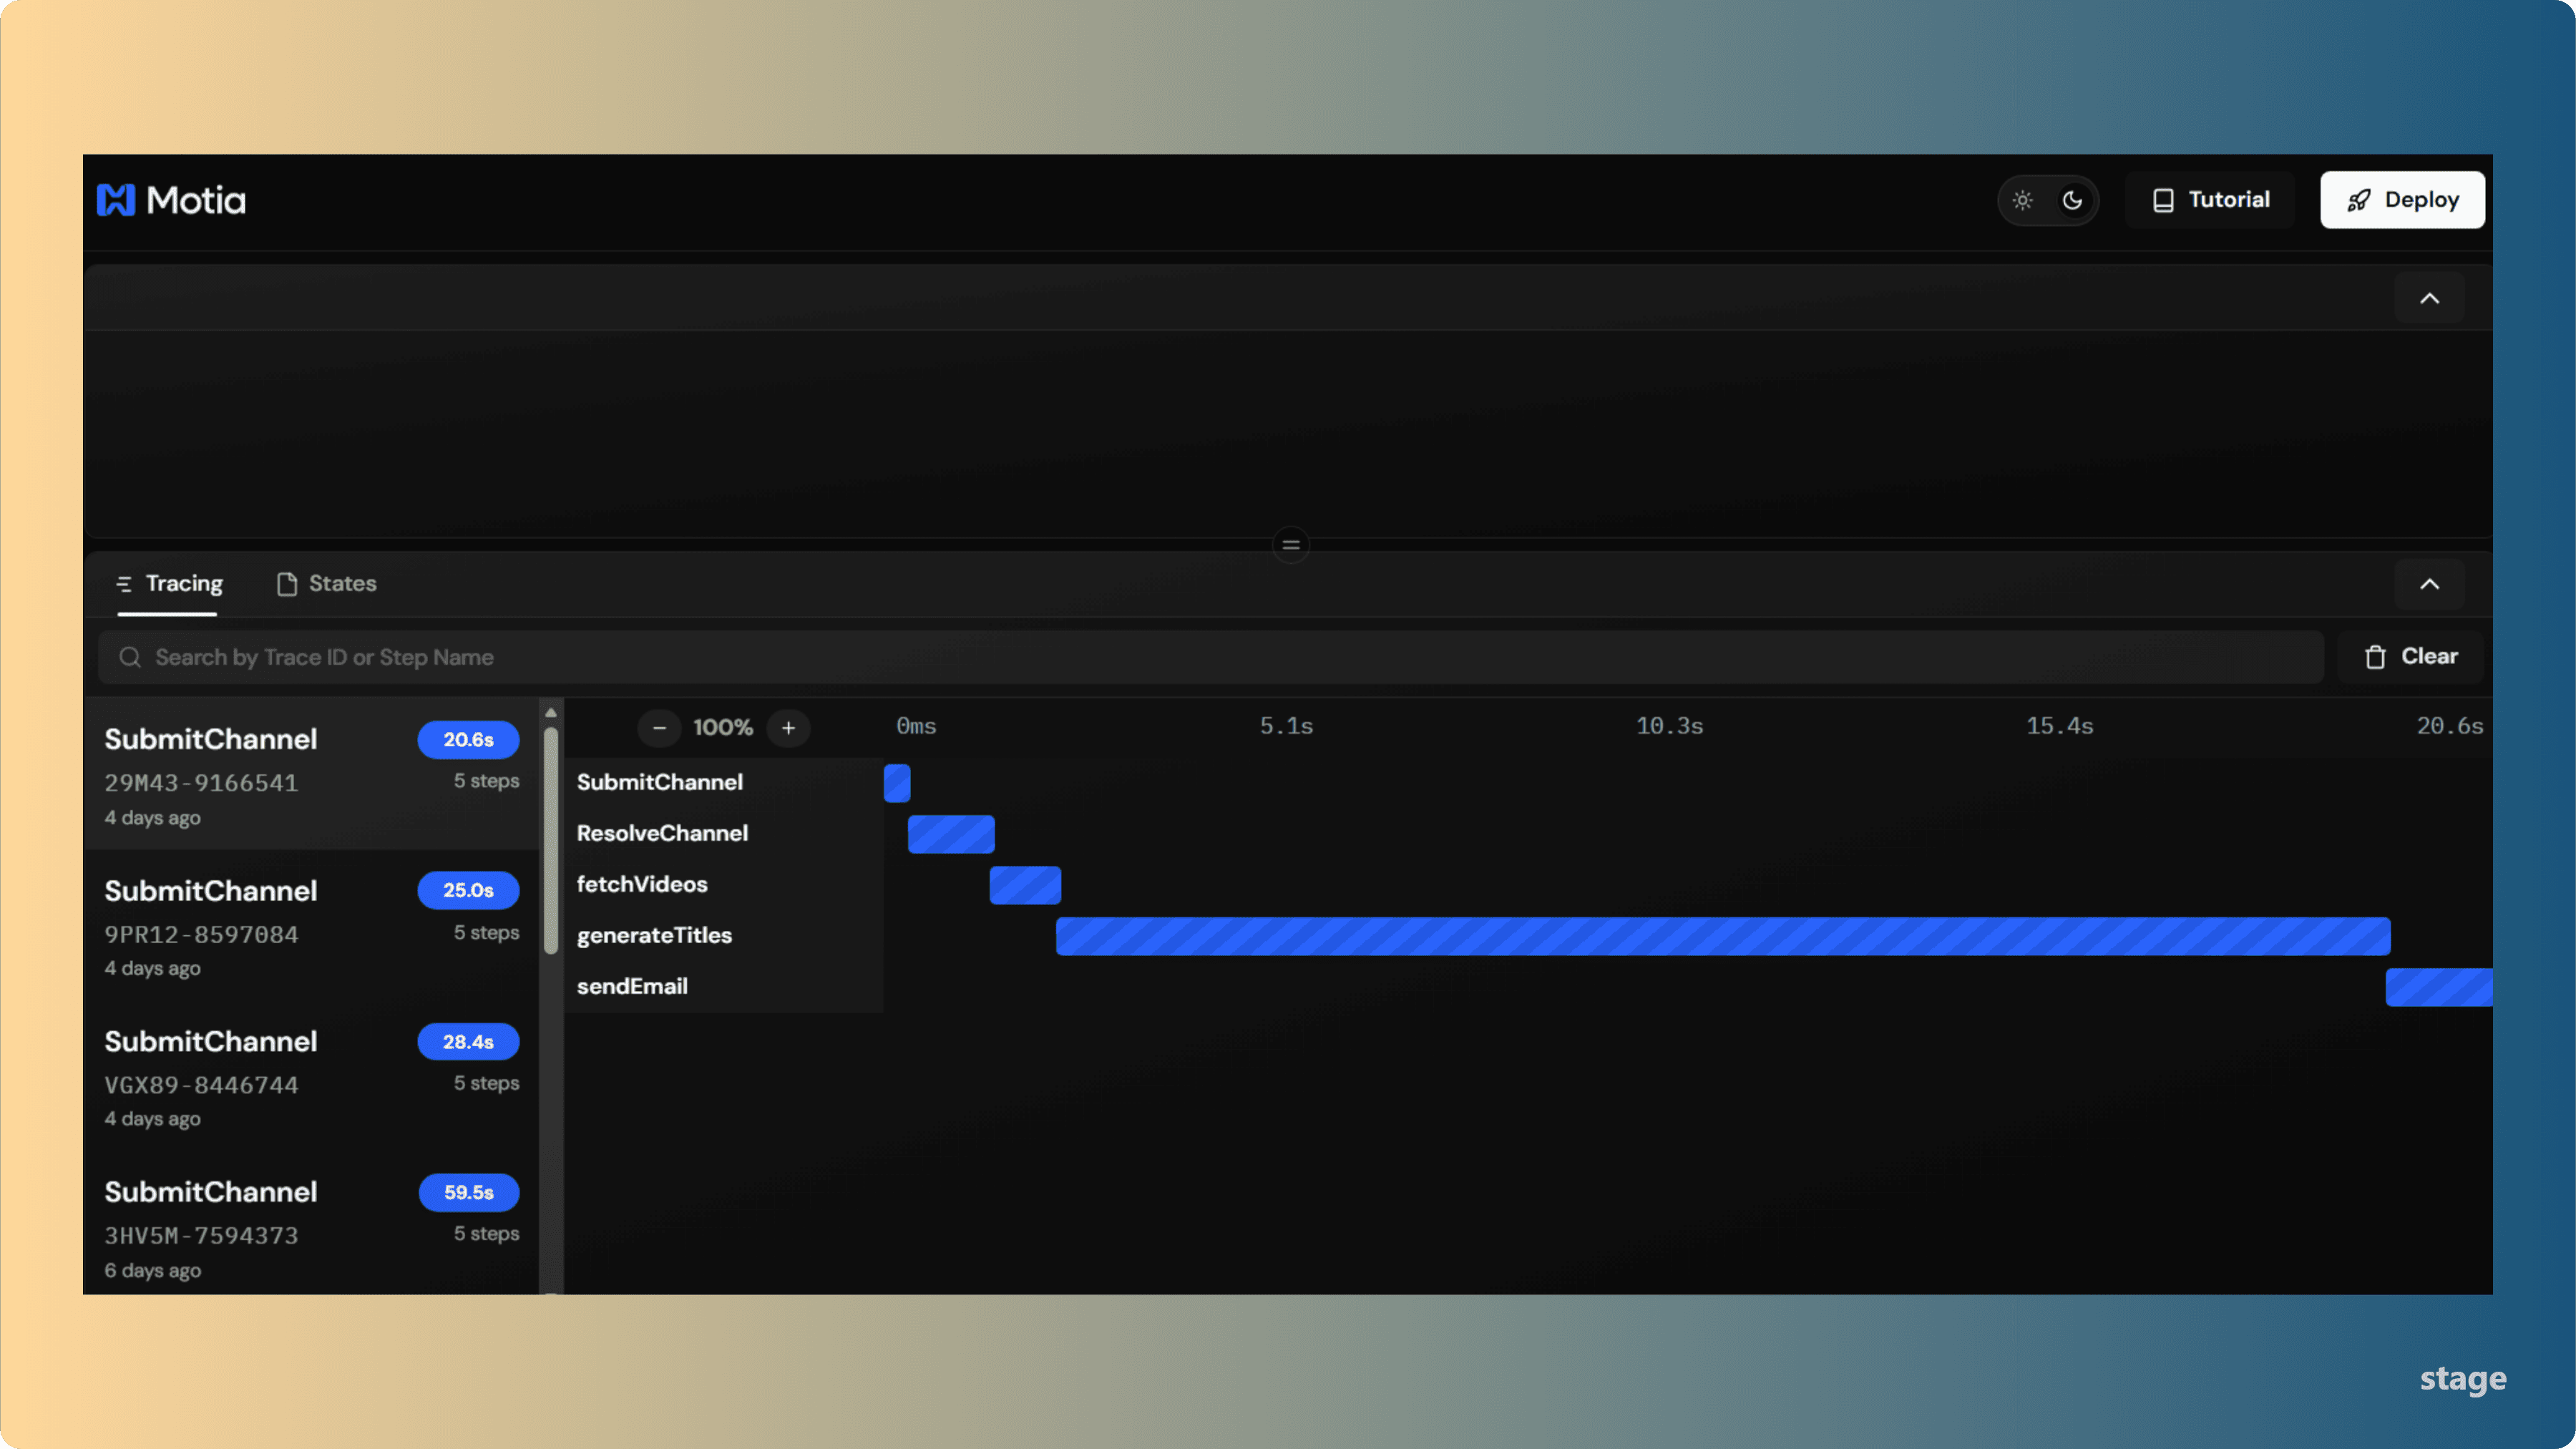Switch to dark theme moon icon

pyautogui.click(x=2073, y=200)
